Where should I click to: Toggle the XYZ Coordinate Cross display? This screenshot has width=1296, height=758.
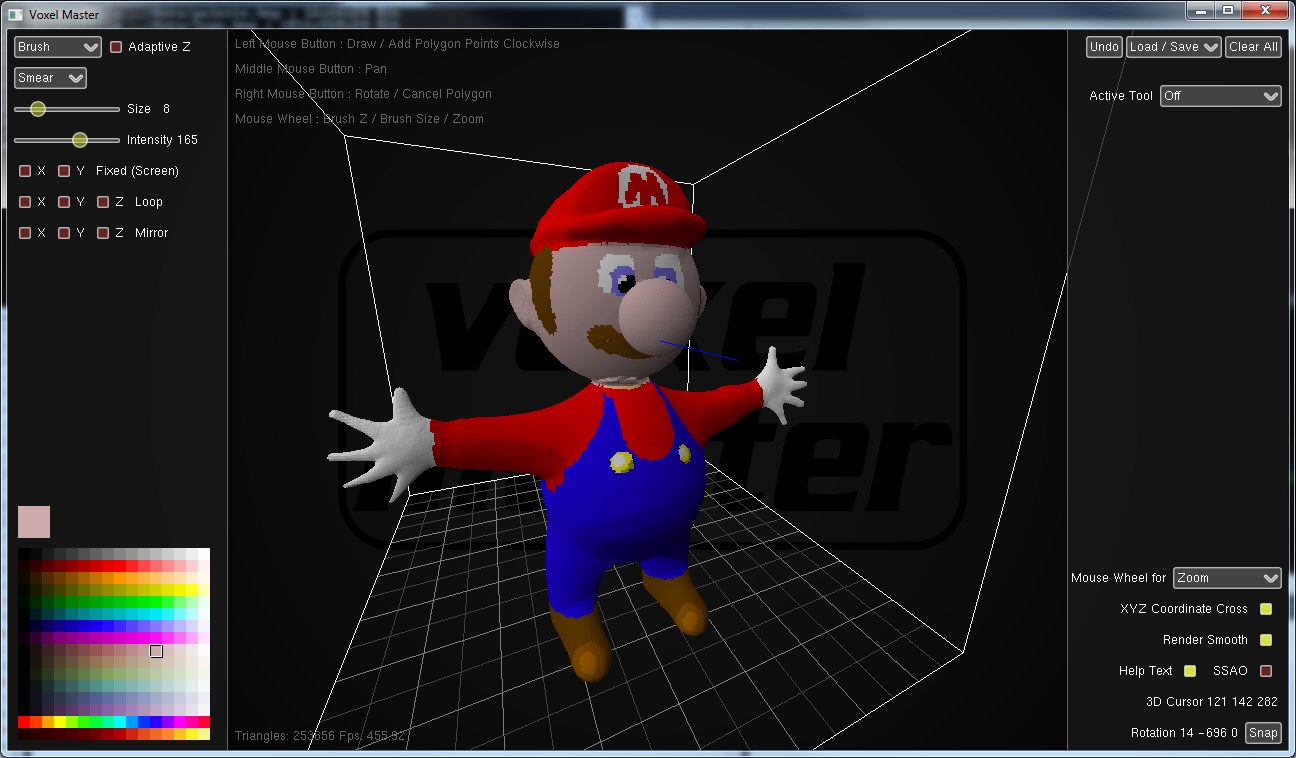(1266, 608)
